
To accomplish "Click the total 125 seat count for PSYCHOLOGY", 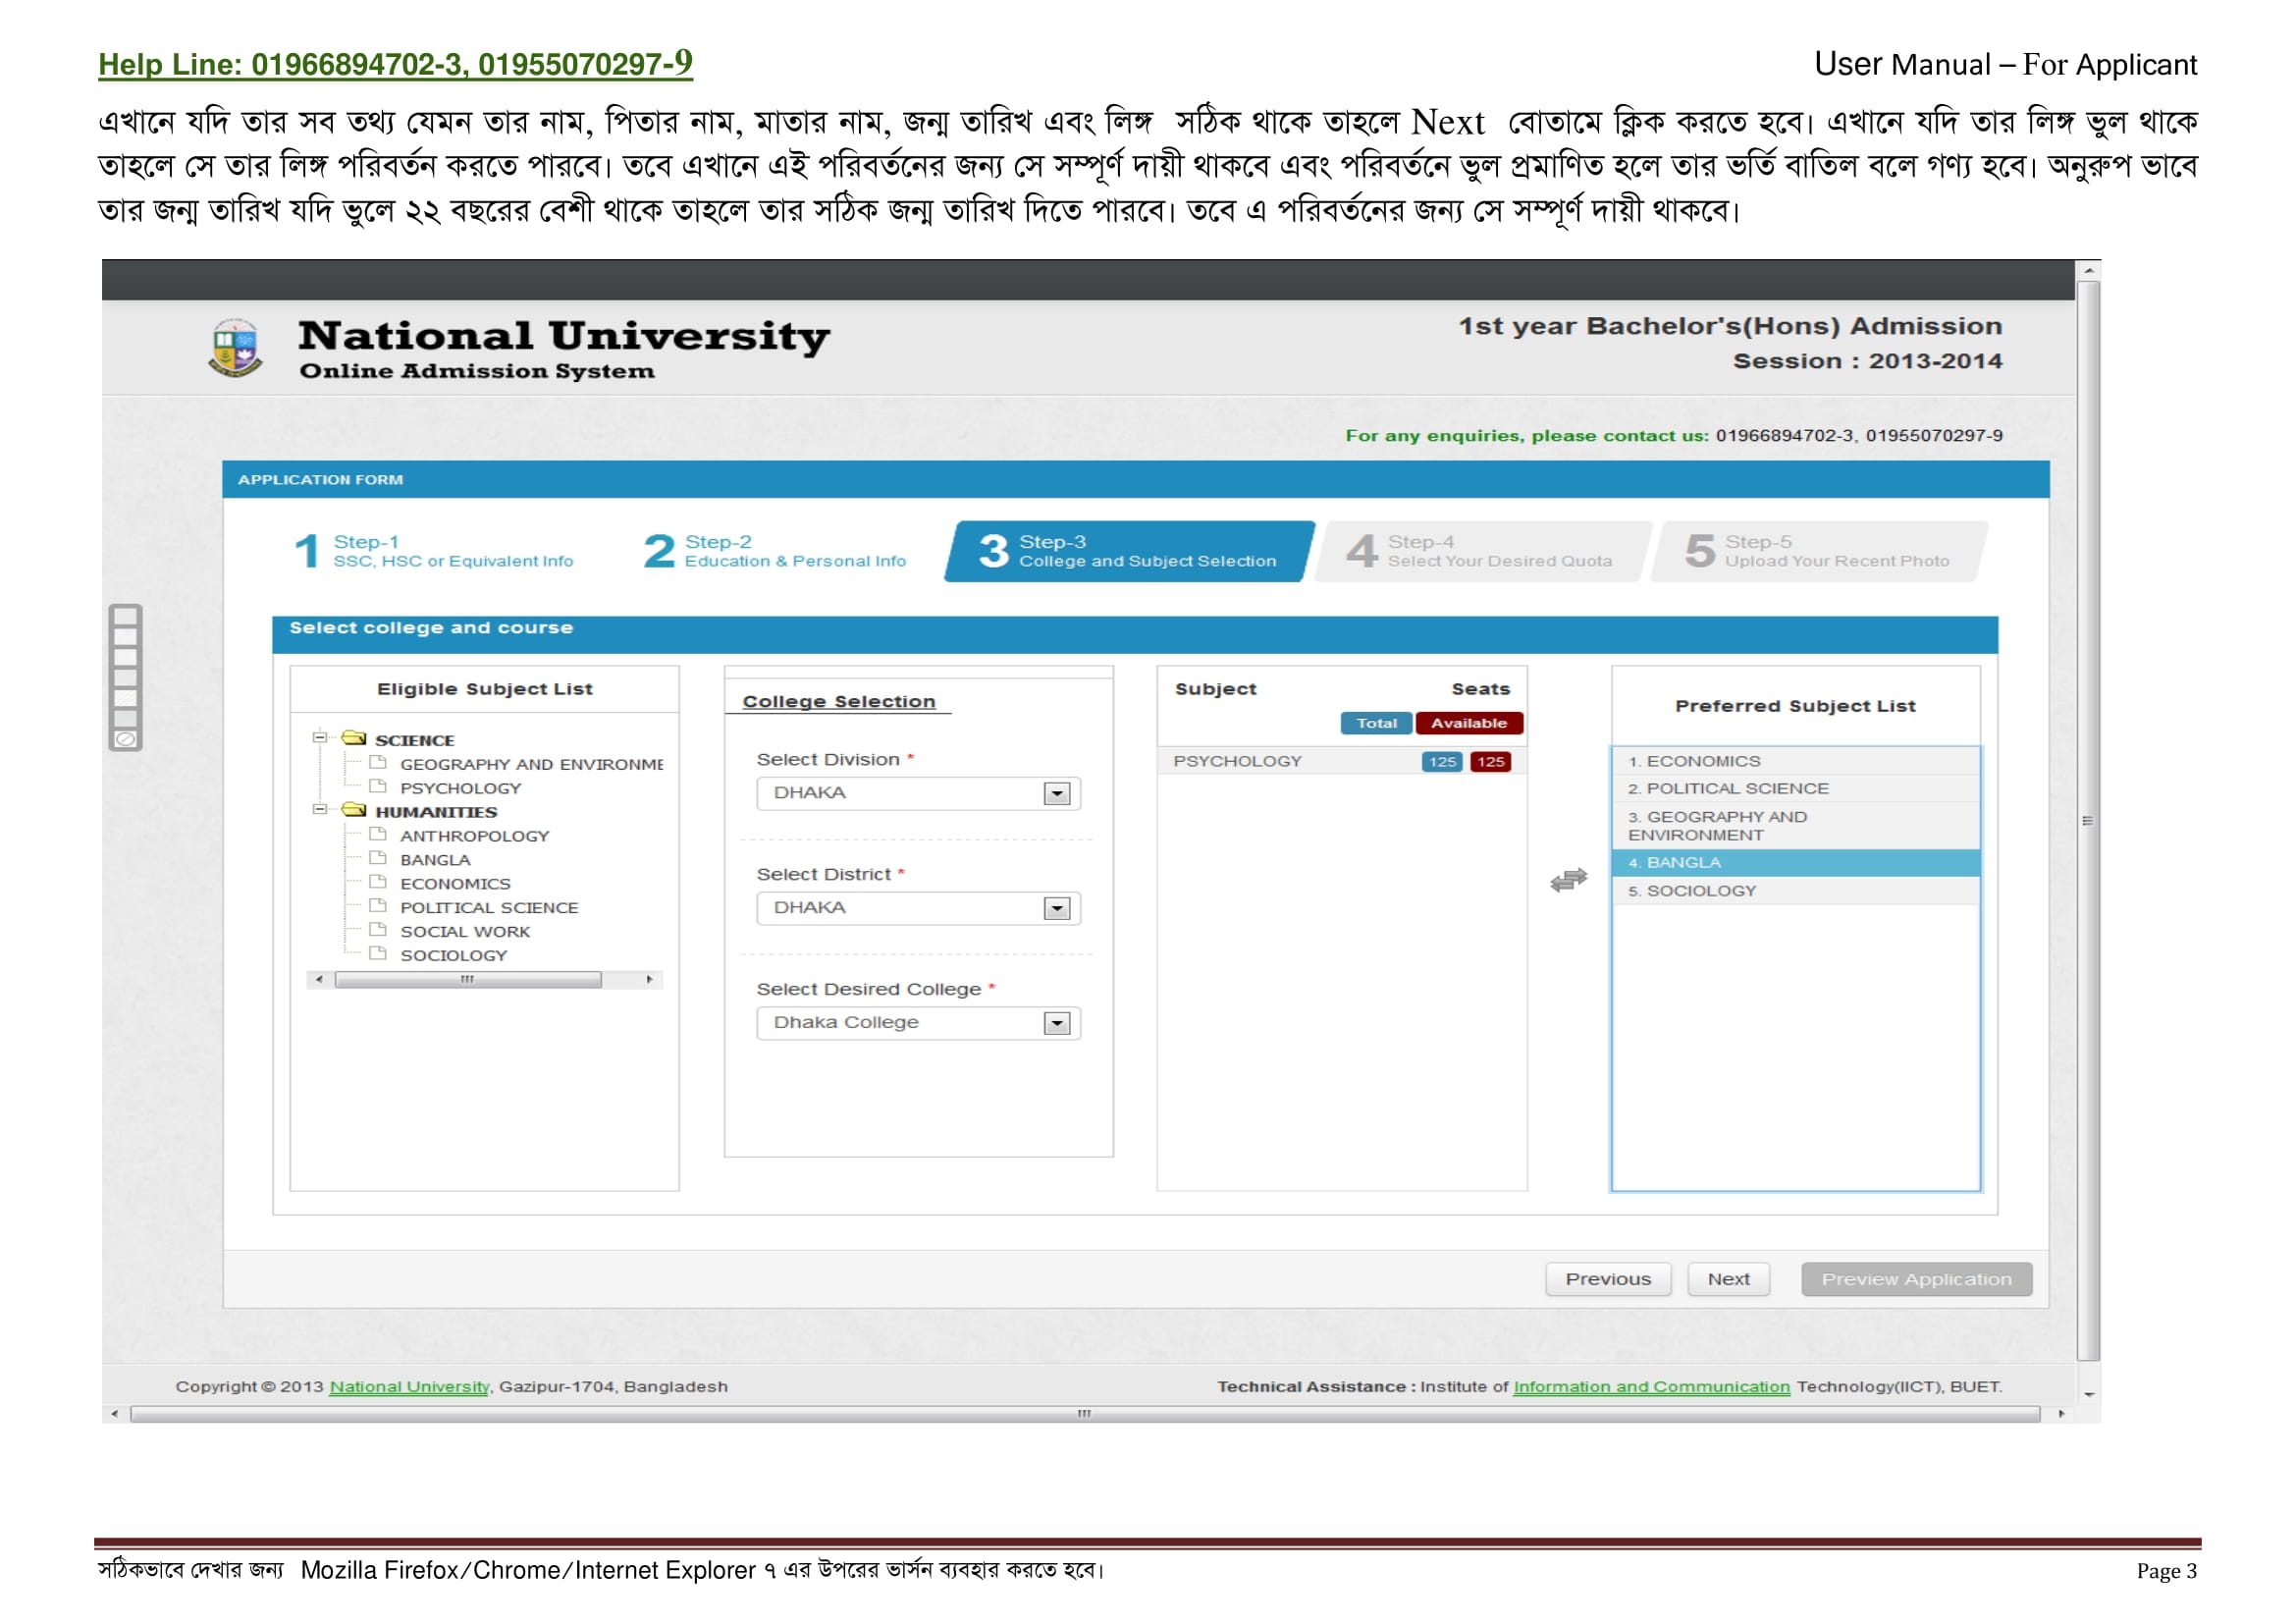I will click(x=1441, y=762).
